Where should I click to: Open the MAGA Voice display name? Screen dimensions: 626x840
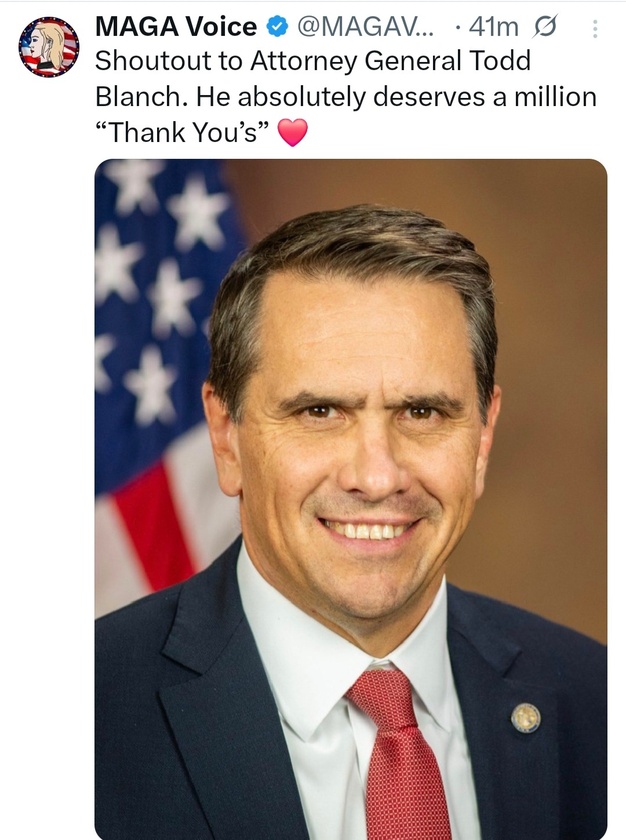point(176,28)
